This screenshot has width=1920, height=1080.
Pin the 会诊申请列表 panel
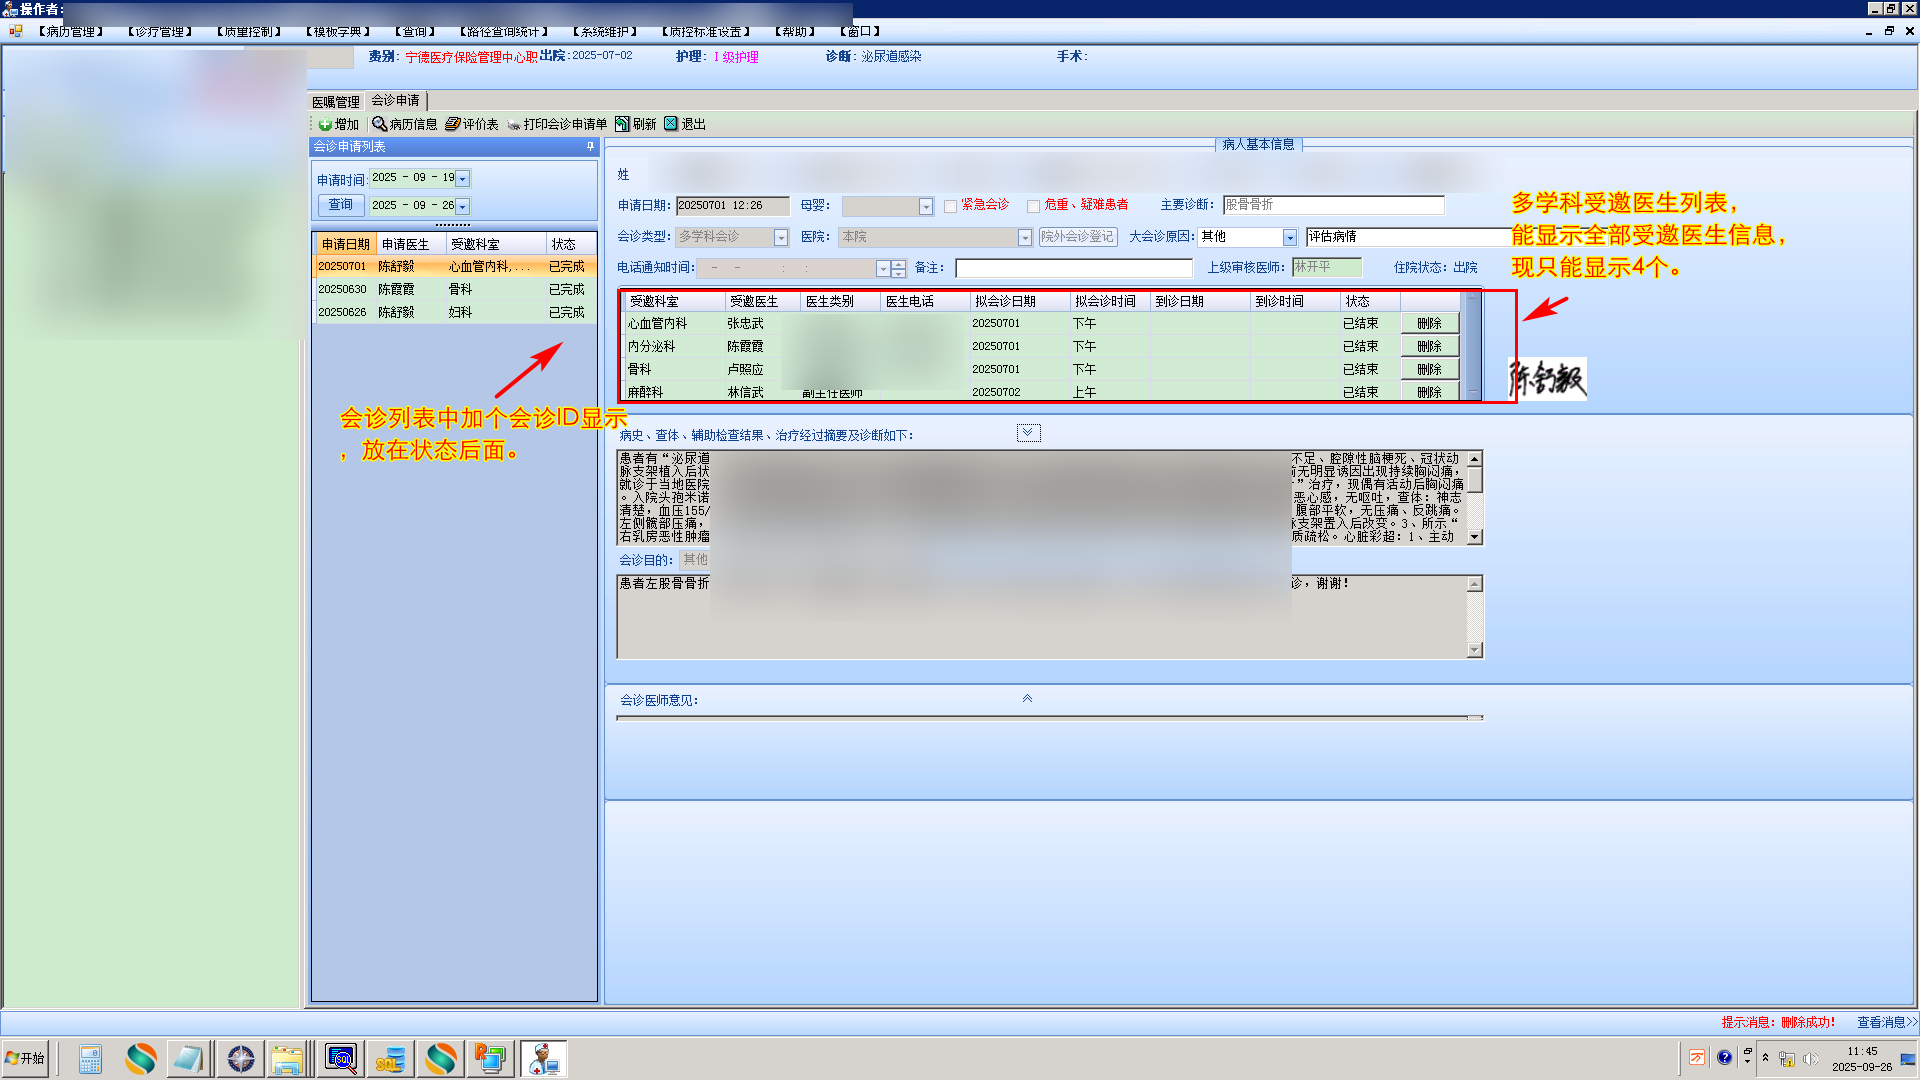point(590,146)
